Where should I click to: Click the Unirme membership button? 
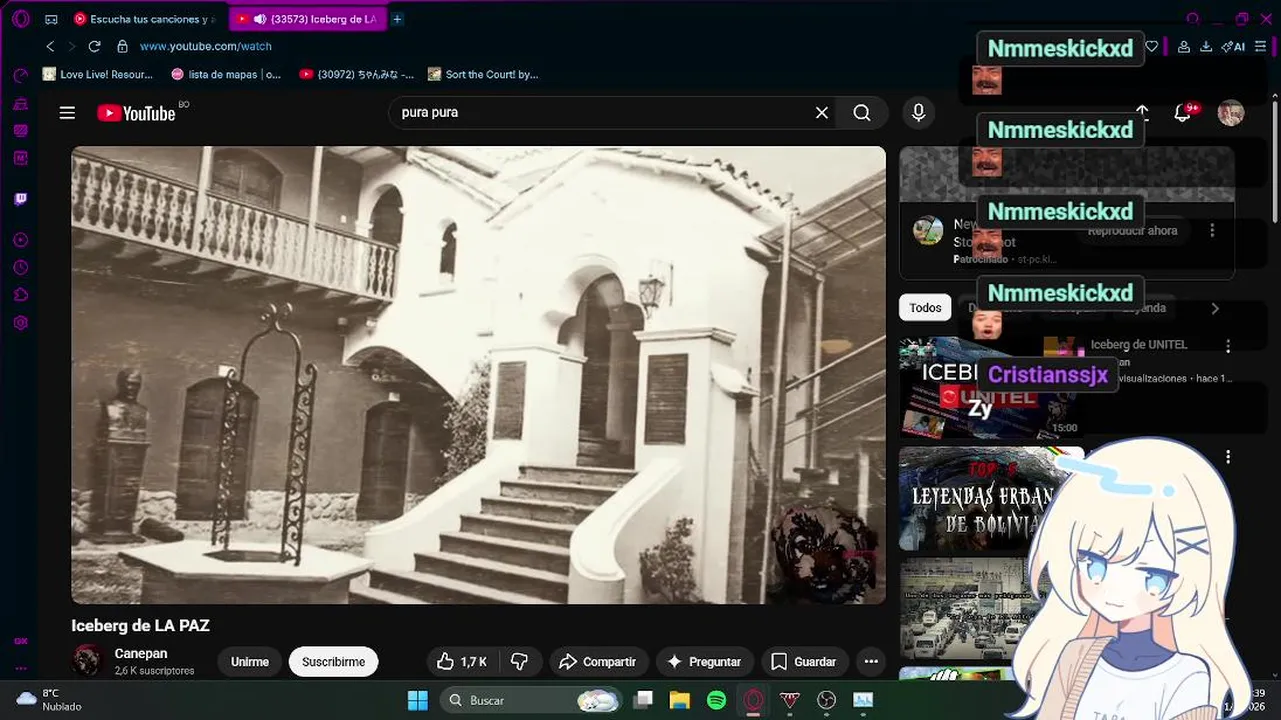pos(250,662)
